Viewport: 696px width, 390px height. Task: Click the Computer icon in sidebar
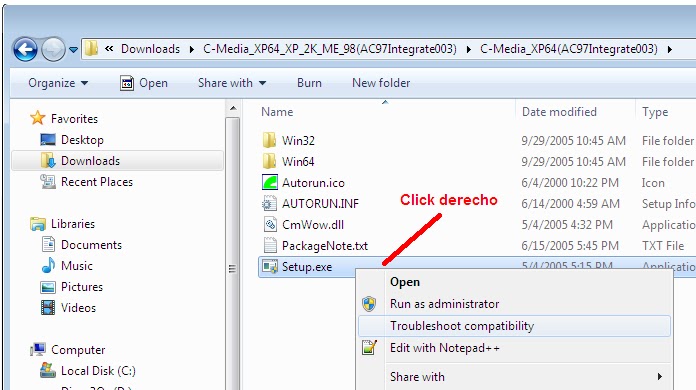(x=38, y=350)
